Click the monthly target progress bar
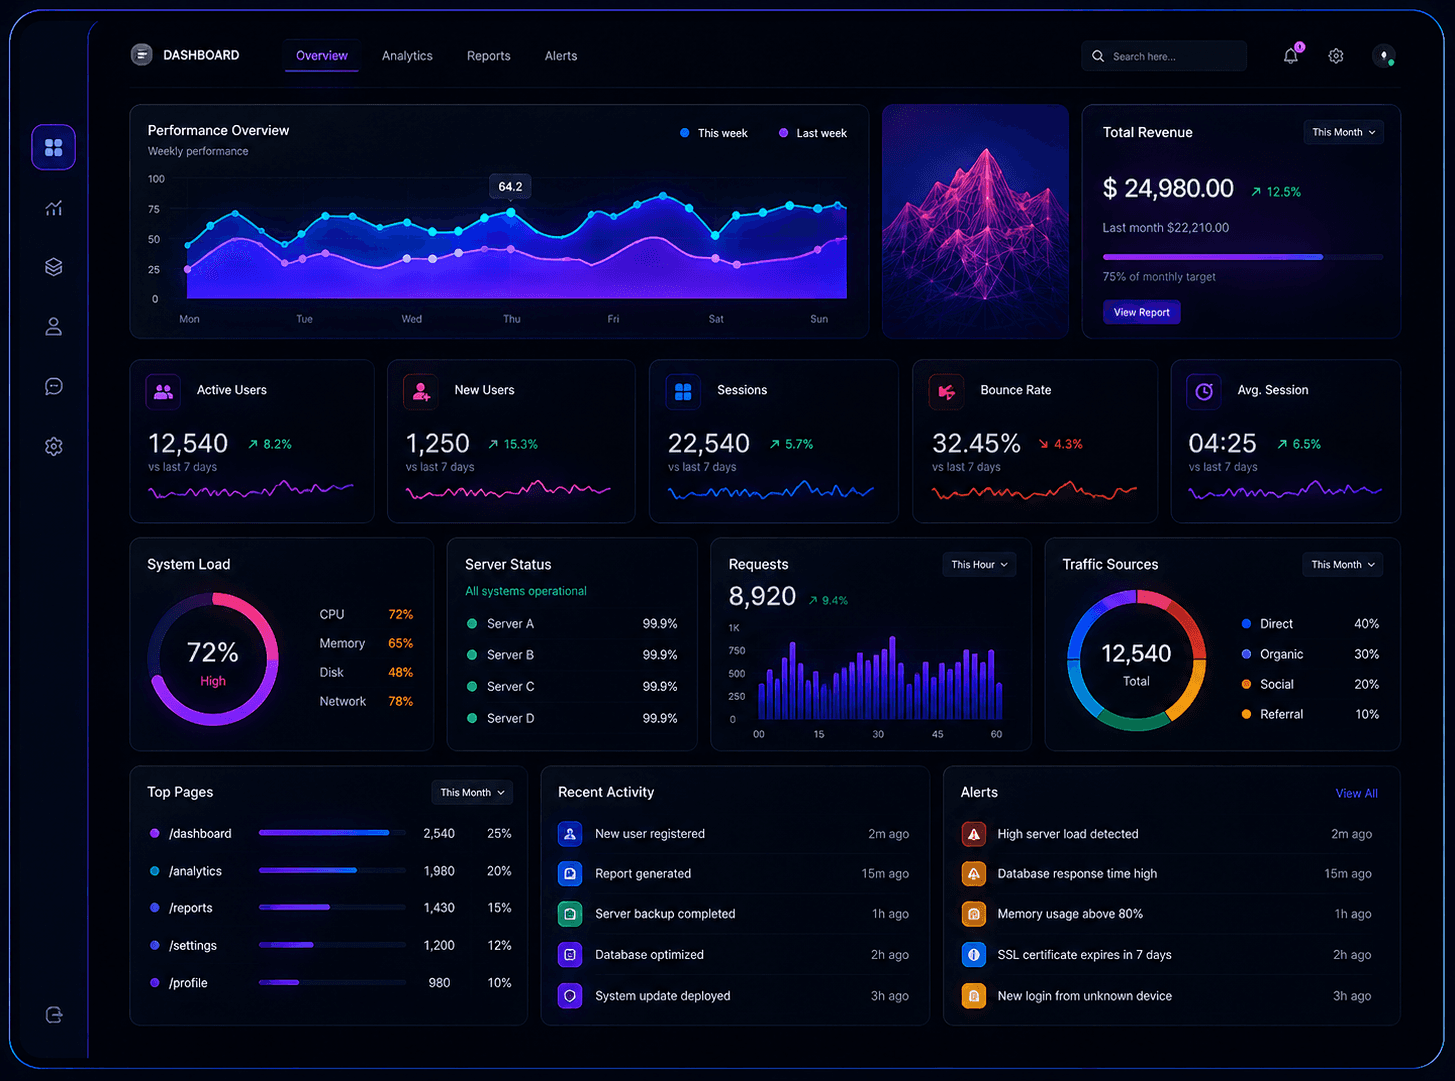Image resolution: width=1455 pixels, height=1081 pixels. point(1243,257)
